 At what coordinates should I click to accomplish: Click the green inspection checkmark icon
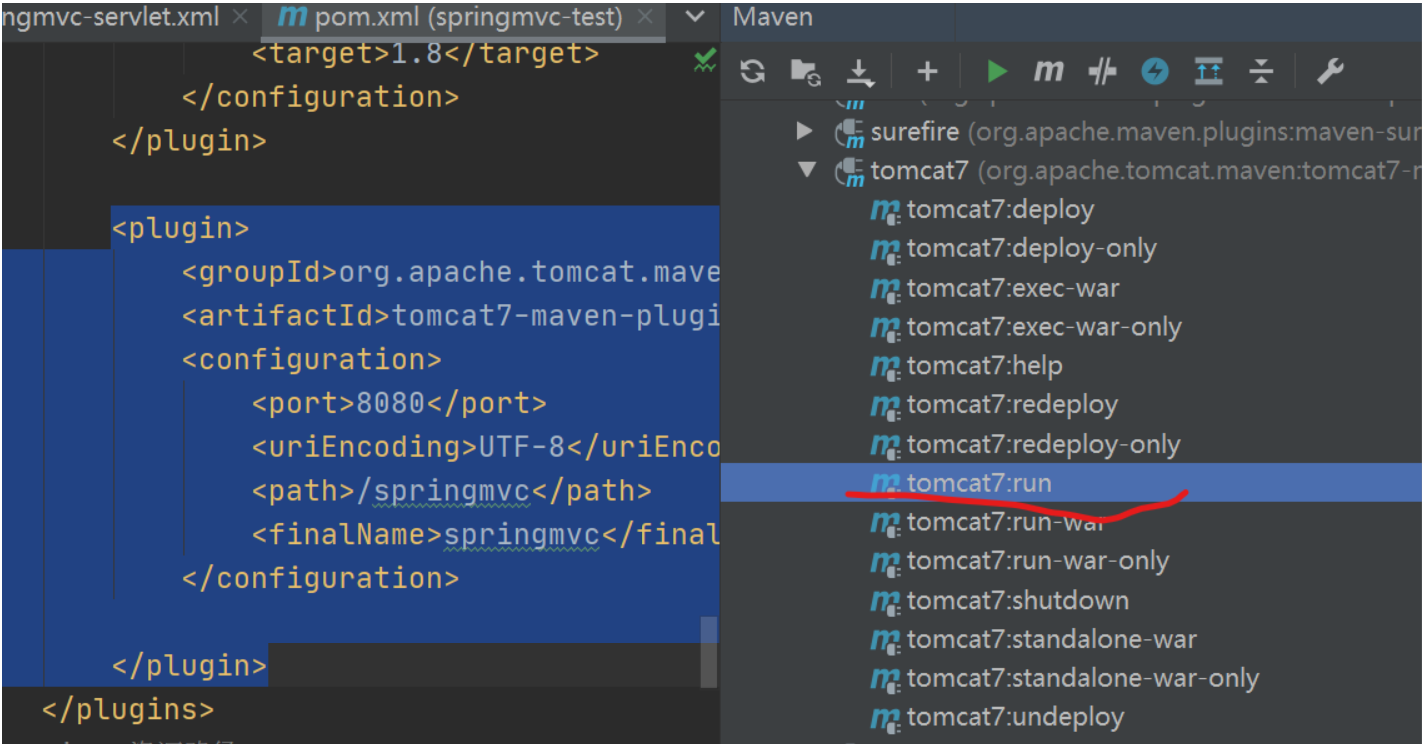[705, 59]
